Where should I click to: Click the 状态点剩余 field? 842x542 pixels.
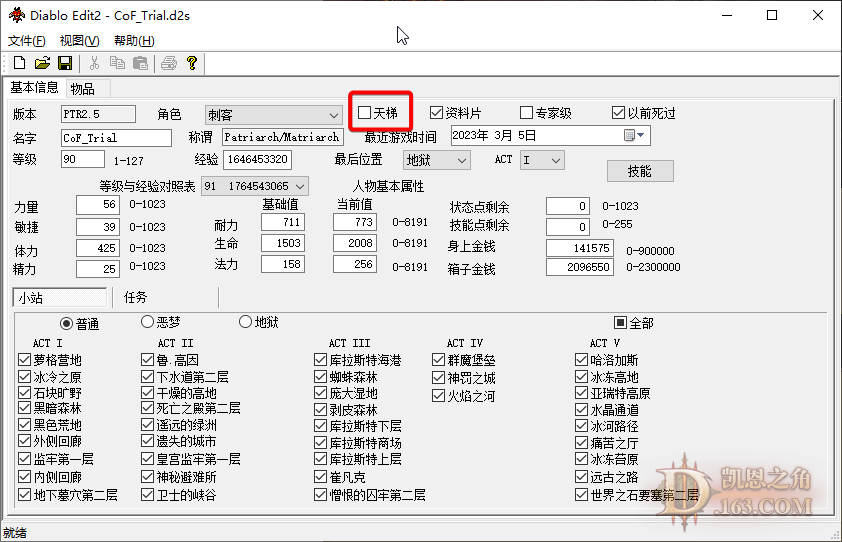click(x=568, y=206)
